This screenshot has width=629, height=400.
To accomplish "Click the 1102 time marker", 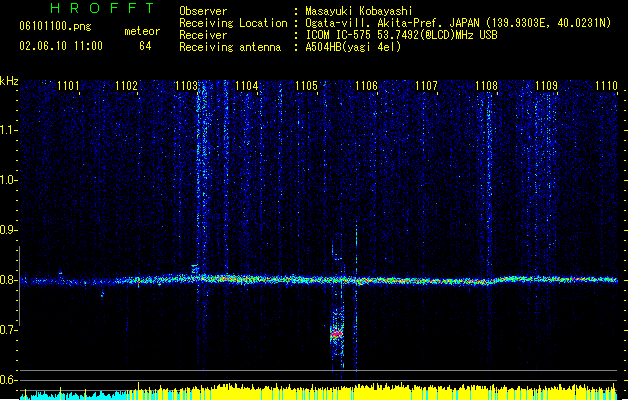I will [x=126, y=86].
